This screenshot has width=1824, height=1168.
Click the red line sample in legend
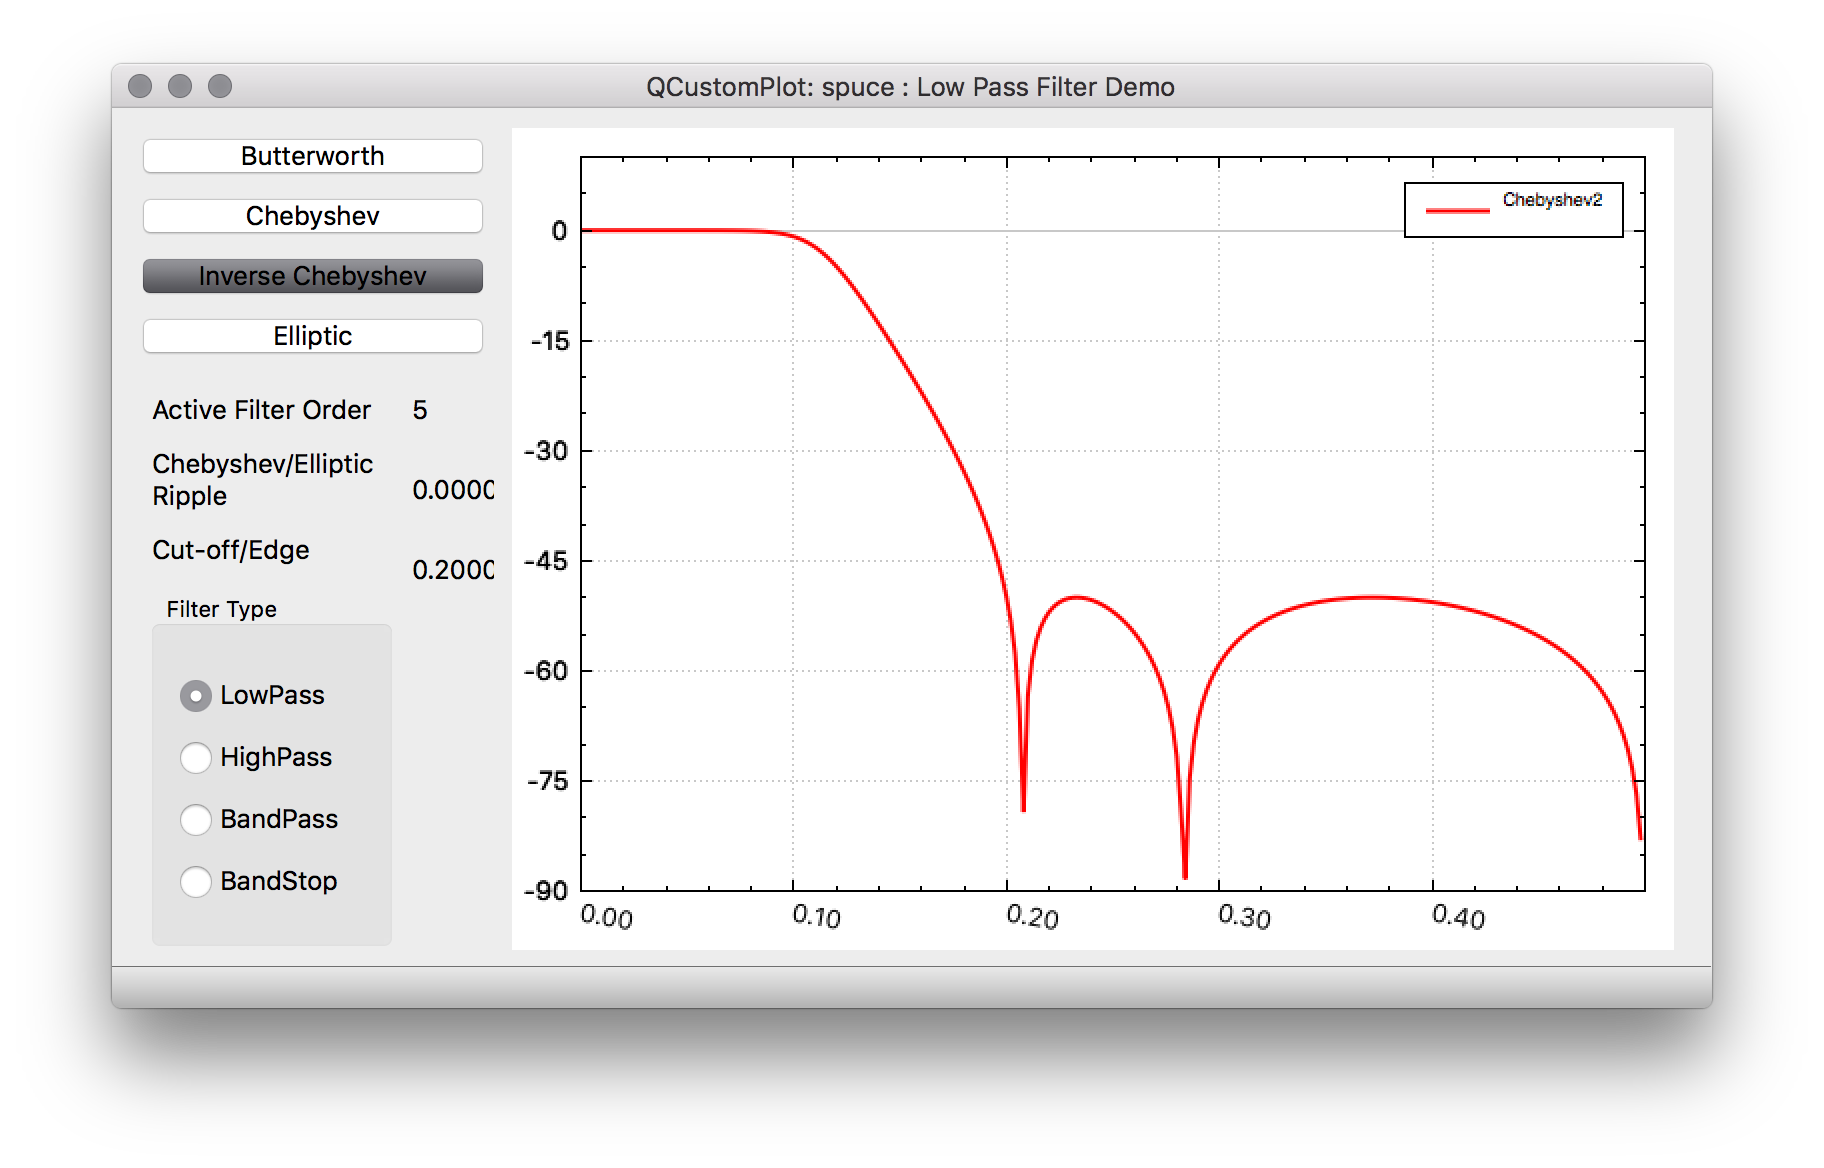coord(1457,210)
